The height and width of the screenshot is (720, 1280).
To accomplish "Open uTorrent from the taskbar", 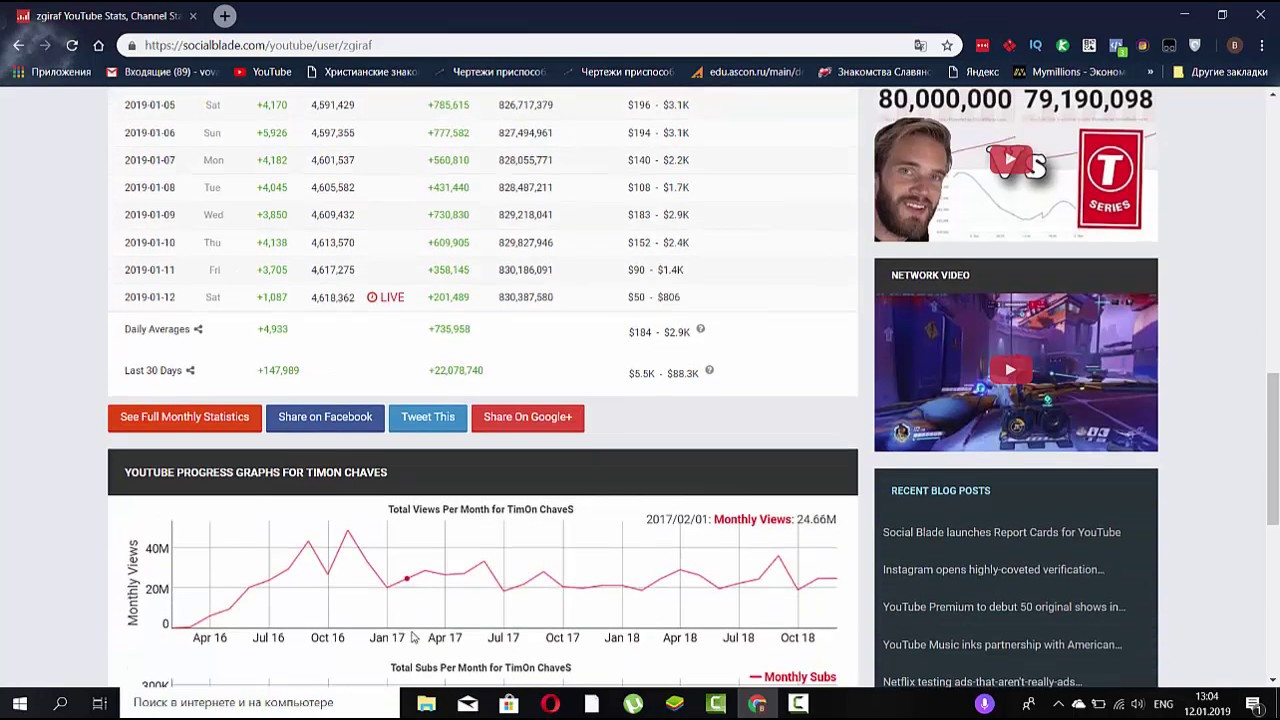I will point(633,703).
